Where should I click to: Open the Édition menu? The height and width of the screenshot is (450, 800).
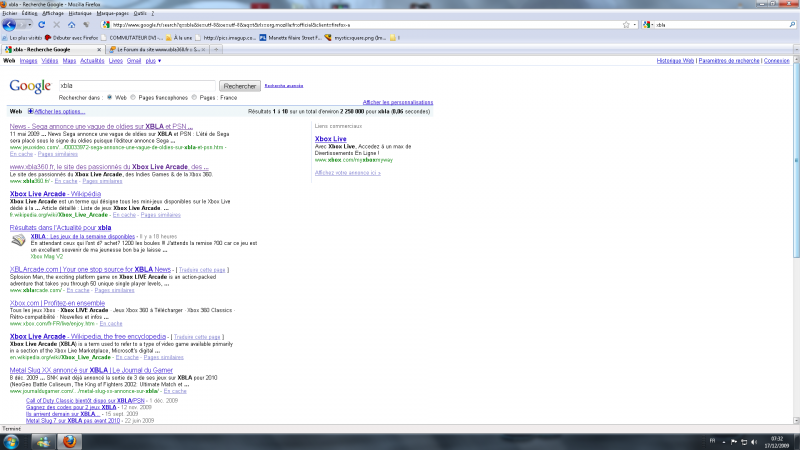(x=29, y=13)
